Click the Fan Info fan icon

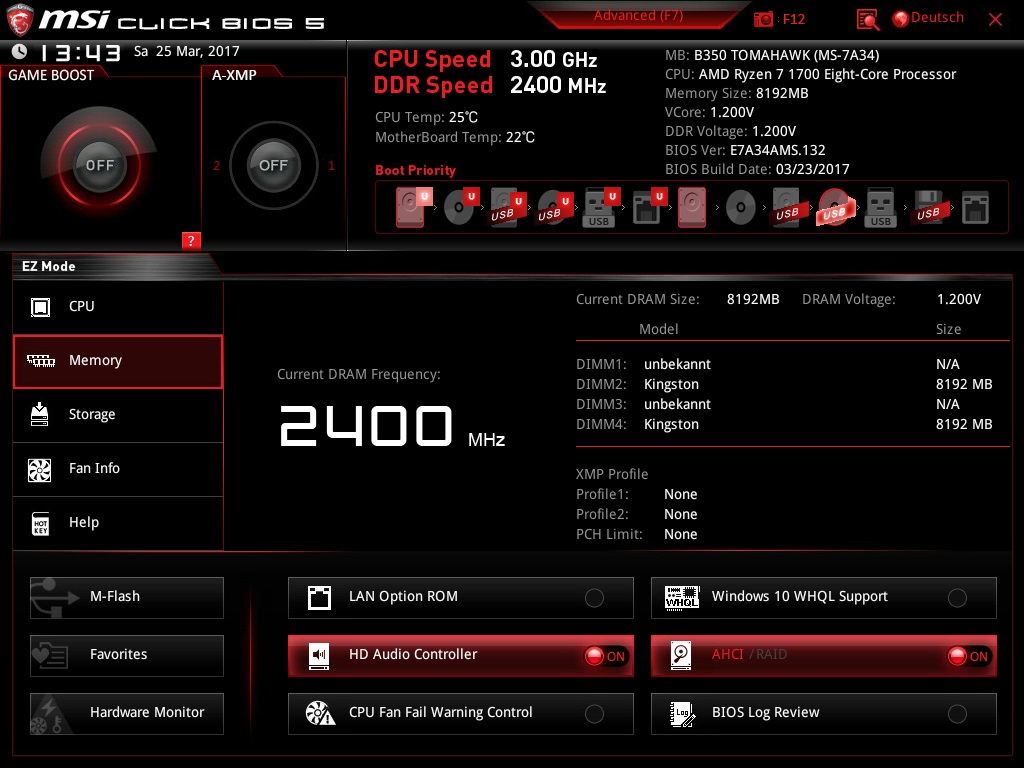[x=40, y=469]
